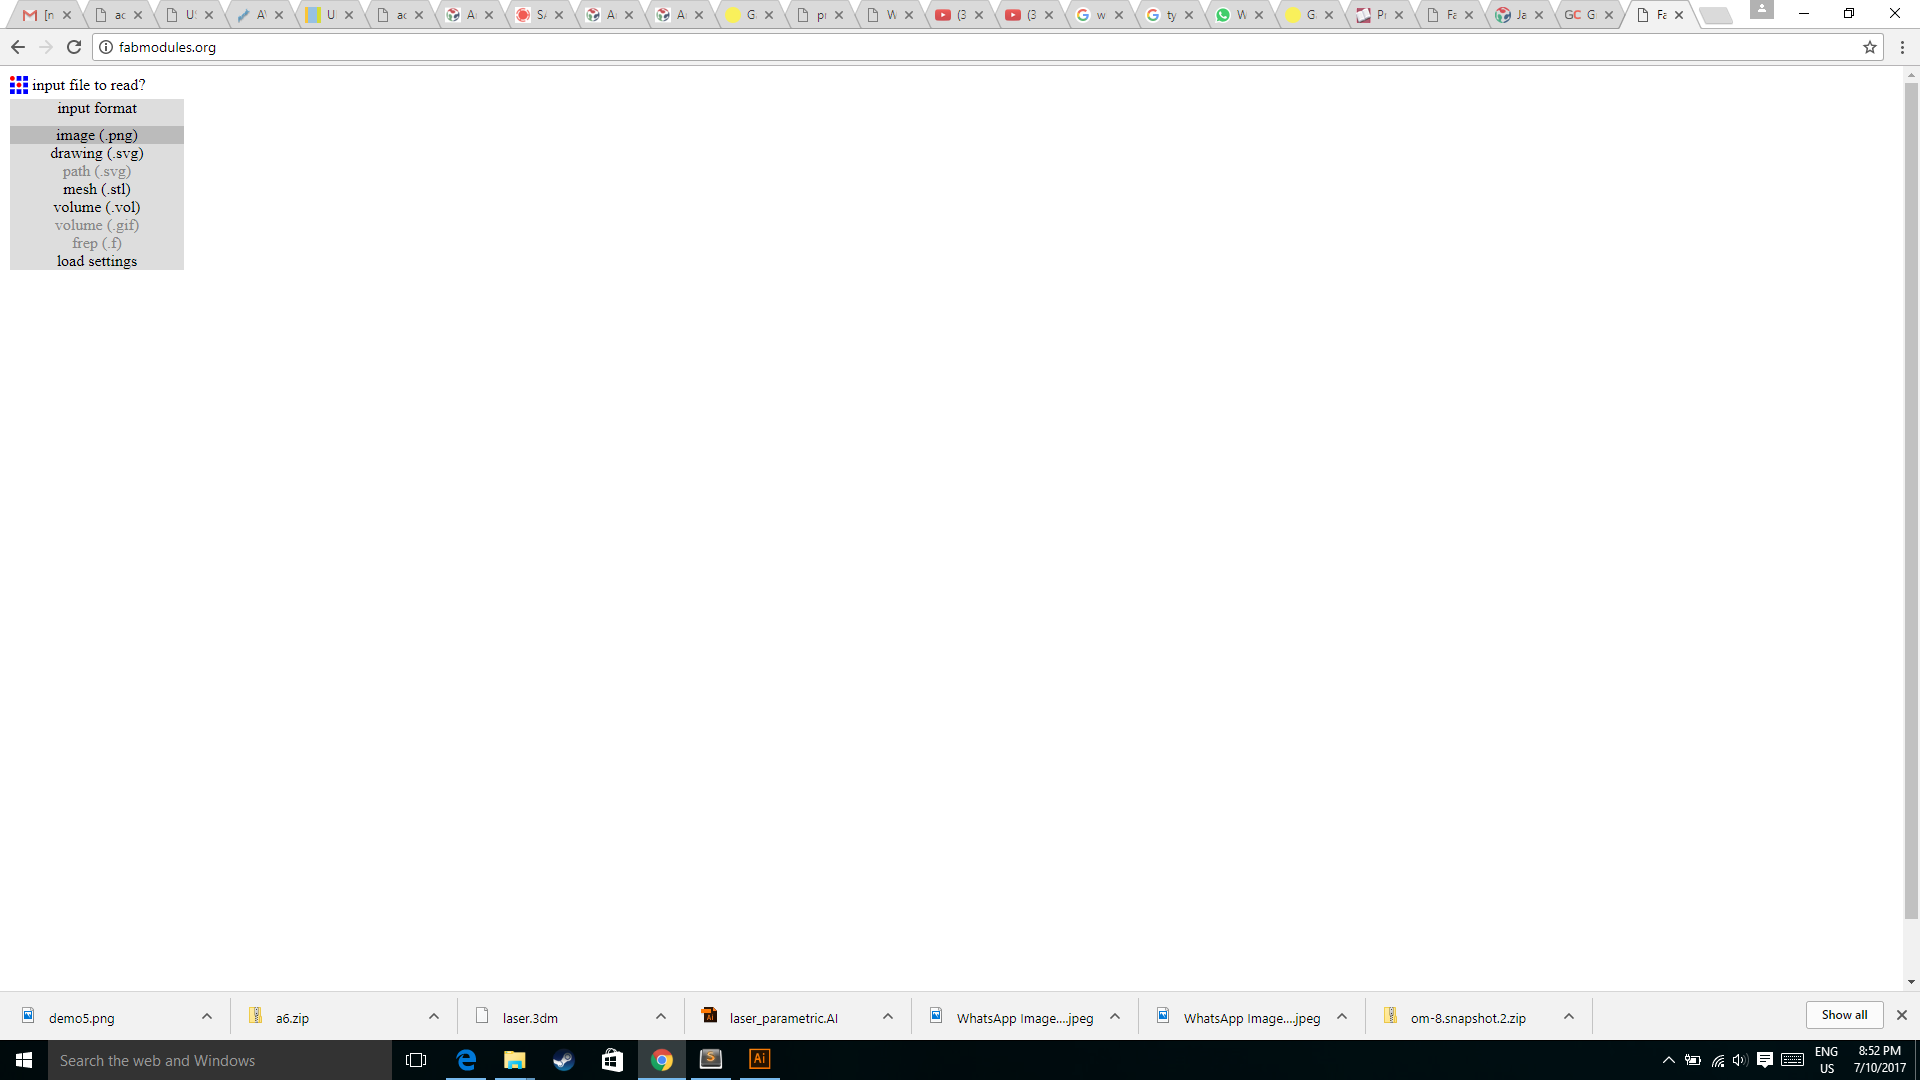
Task: Open downloaded demo5.png file
Action: 82,1018
